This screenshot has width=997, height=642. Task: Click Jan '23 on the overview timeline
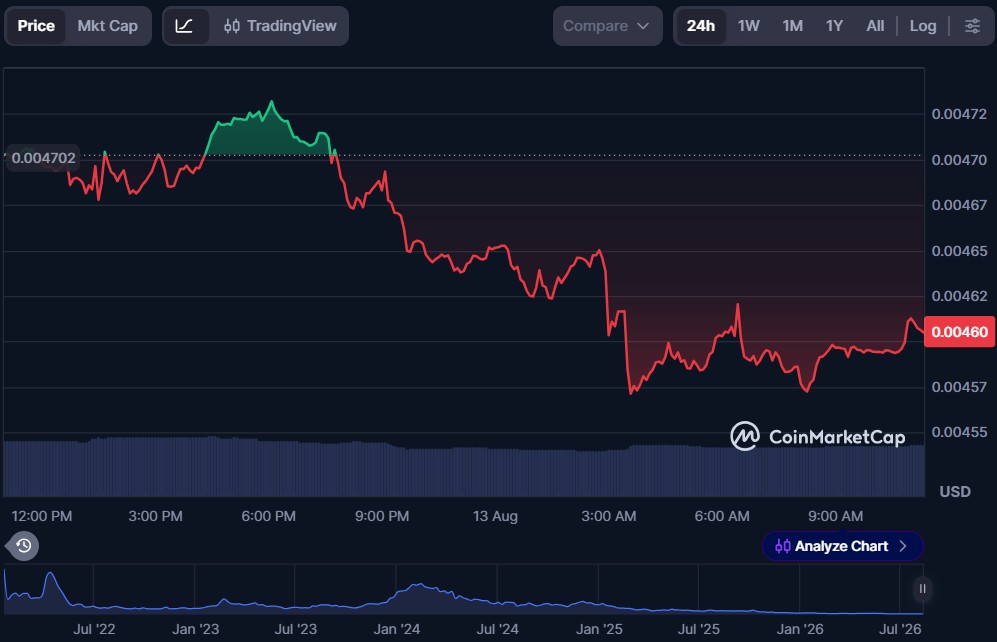195,629
